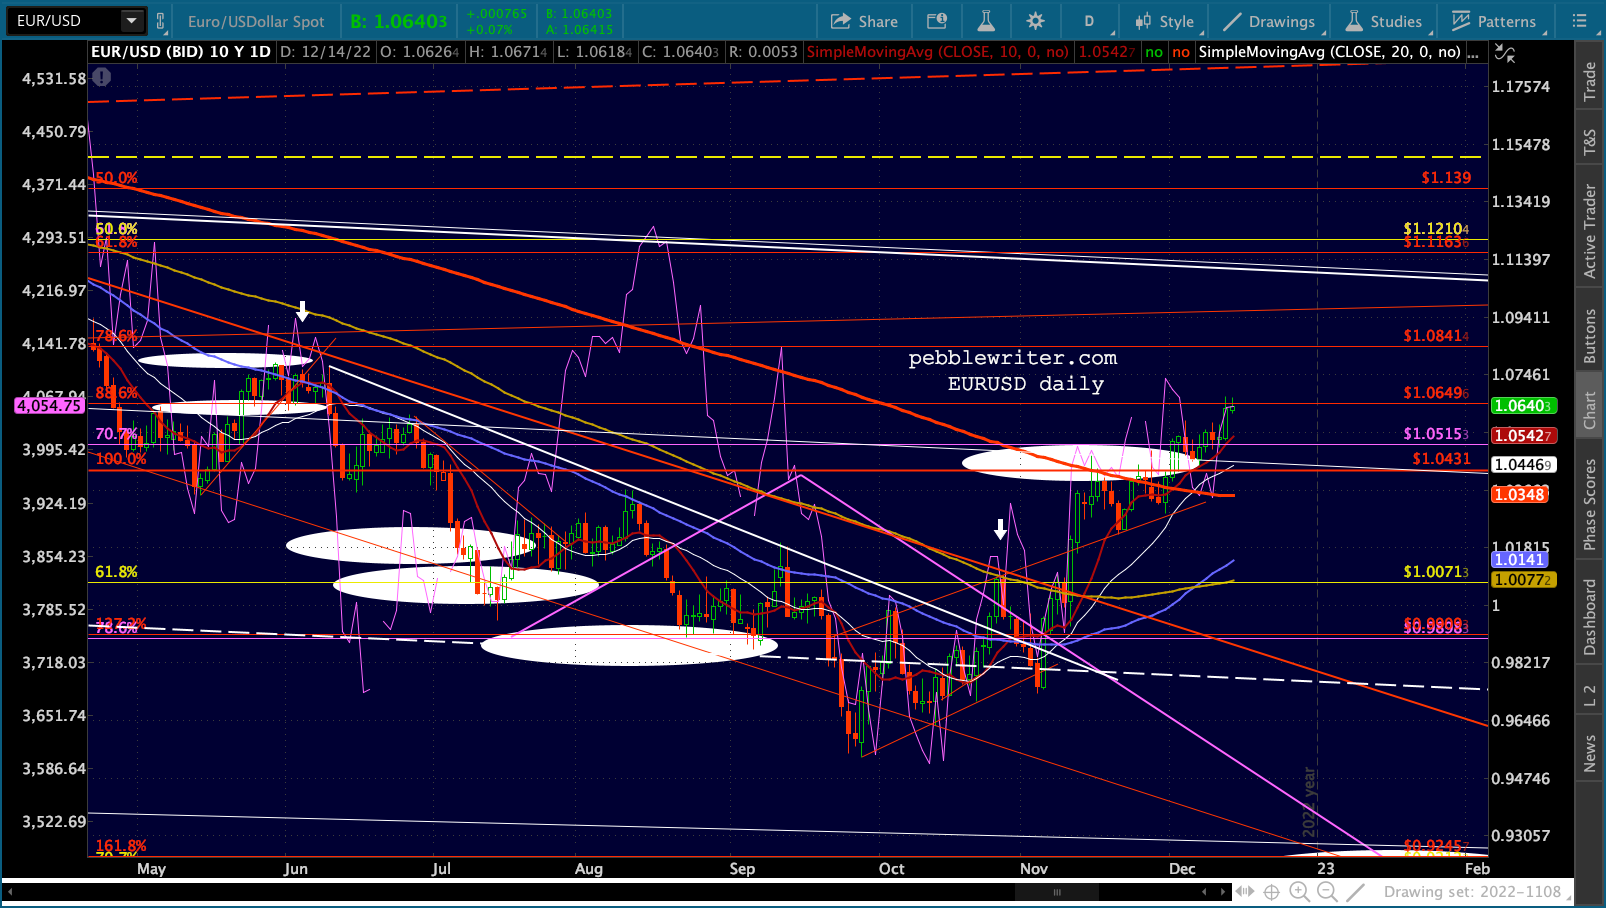
Task: Click the $1.0649 level label
Action: pos(1436,392)
